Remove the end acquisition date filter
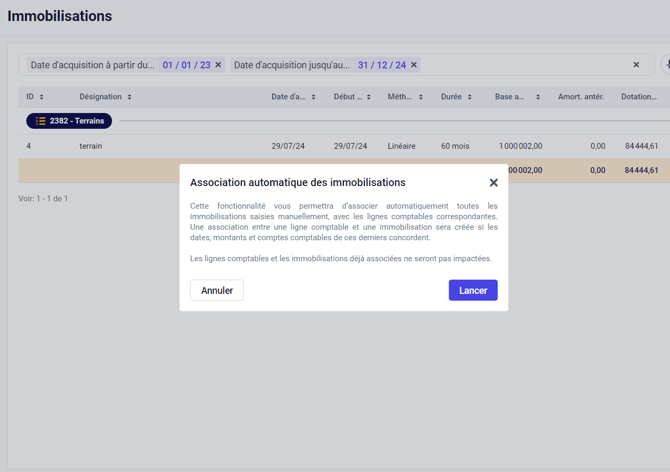Image resolution: width=670 pixels, height=472 pixels. point(414,65)
